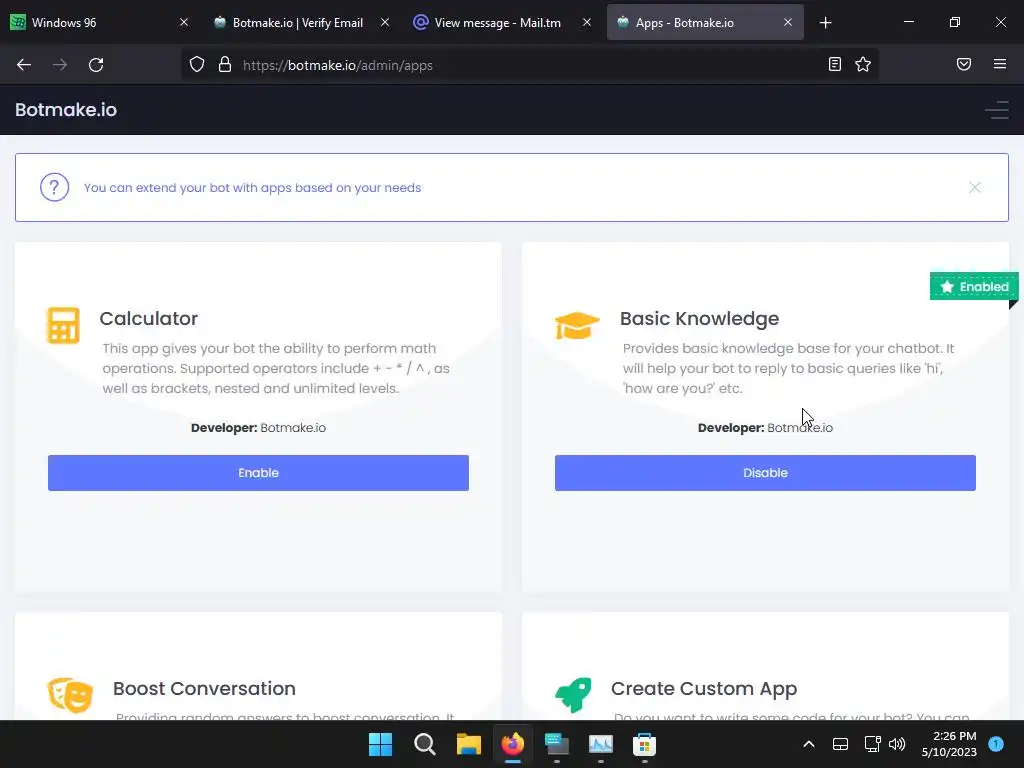
Task: Open the tracking protection shield icon
Action: pos(197,65)
